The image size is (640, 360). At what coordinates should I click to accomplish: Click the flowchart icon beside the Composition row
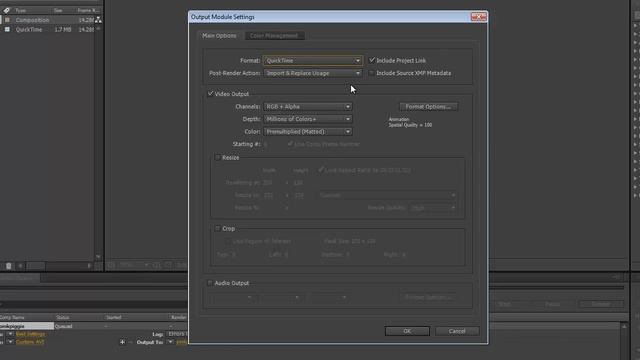(x=98, y=20)
